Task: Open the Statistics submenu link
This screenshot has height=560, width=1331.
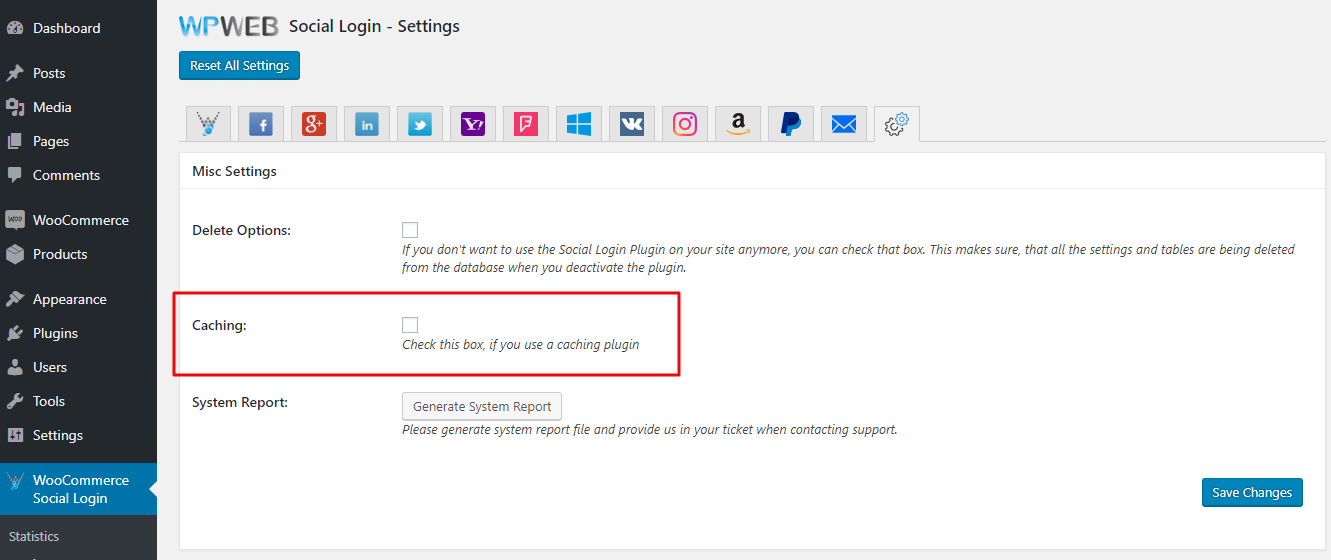Action: click(x=34, y=537)
